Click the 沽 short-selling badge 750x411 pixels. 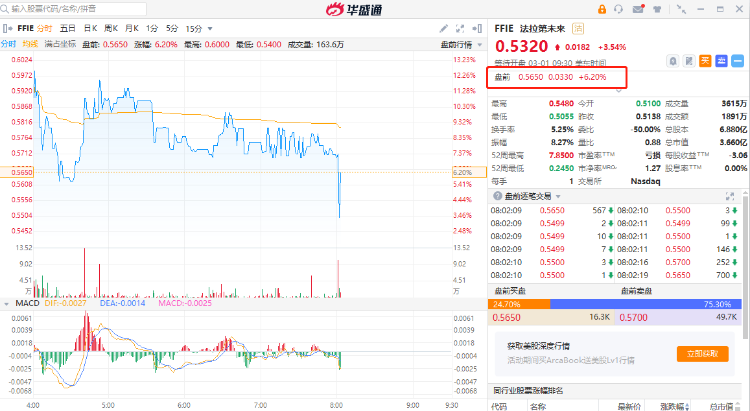(x=578, y=29)
